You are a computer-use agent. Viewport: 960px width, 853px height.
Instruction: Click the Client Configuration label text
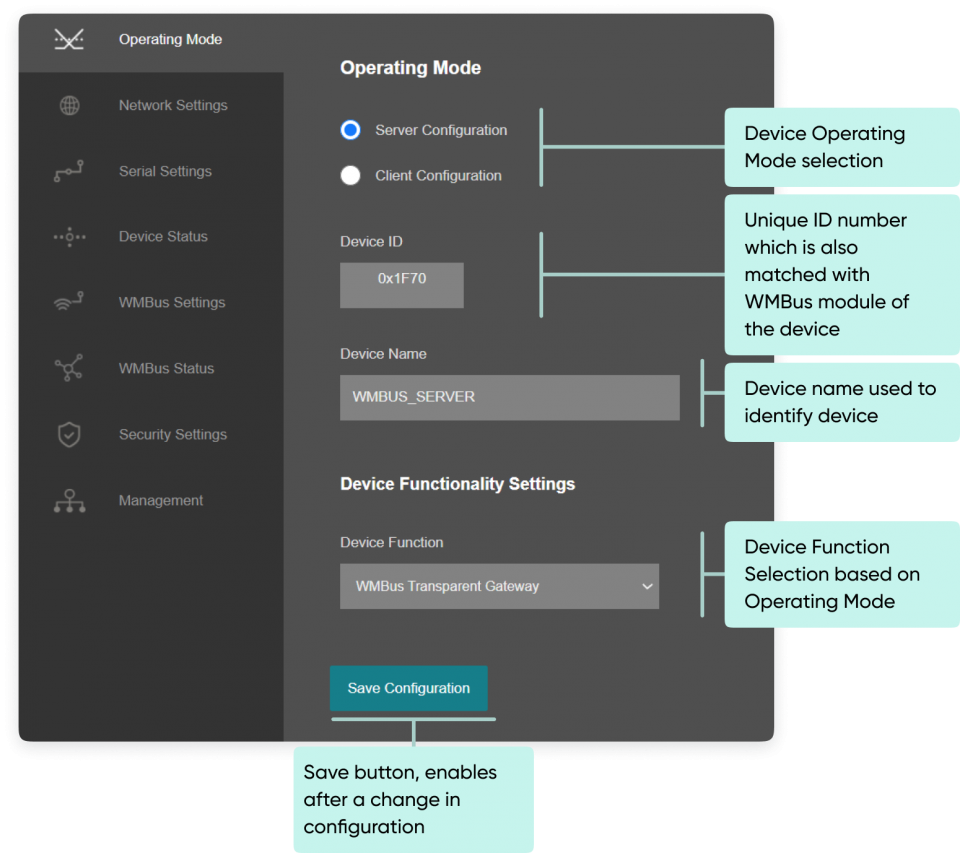tap(438, 176)
